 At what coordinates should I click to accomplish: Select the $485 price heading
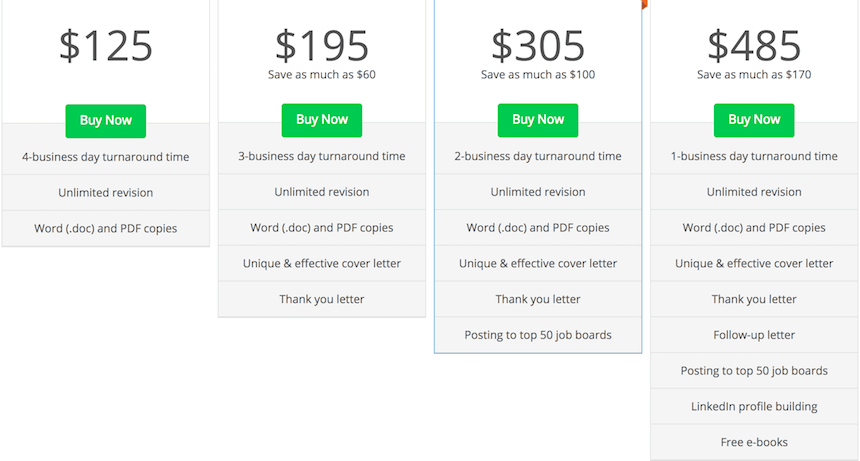coord(754,44)
